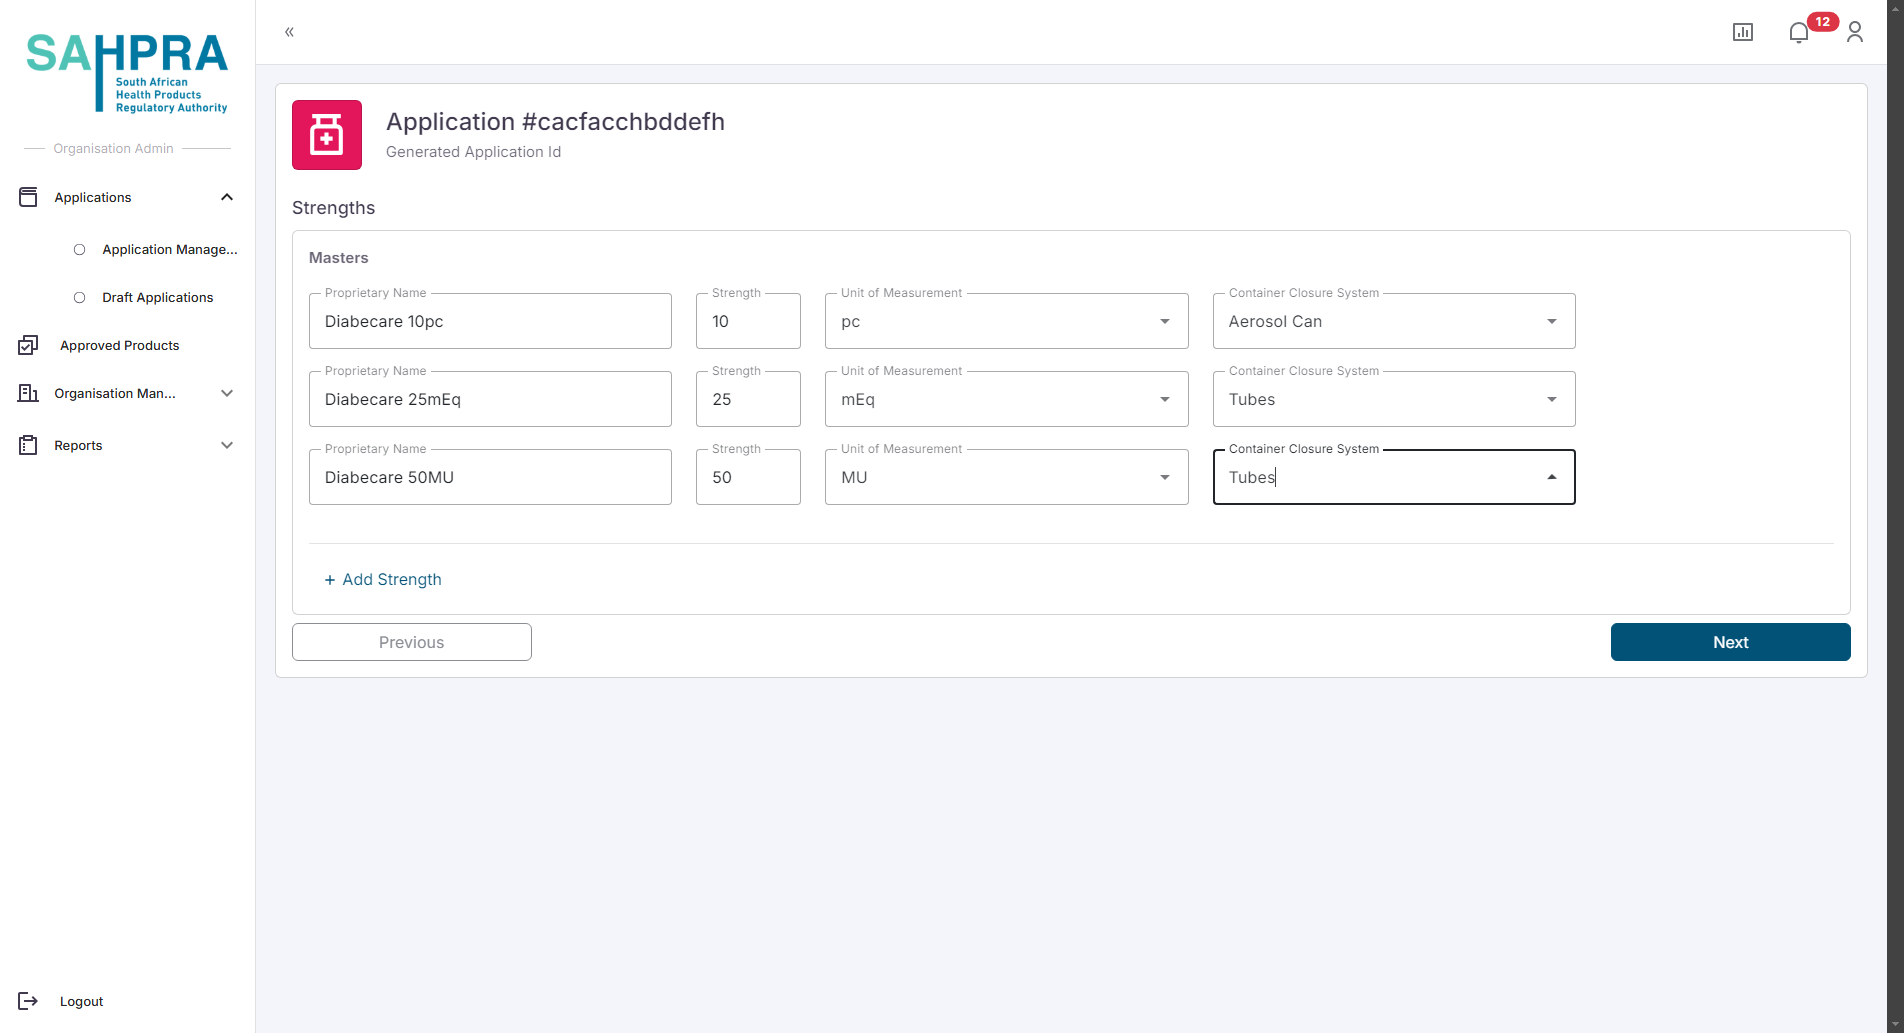Open Container Closure System dropdown showing Aerosol Can
The width and height of the screenshot is (1904, 1033).
pos(1393,321)
